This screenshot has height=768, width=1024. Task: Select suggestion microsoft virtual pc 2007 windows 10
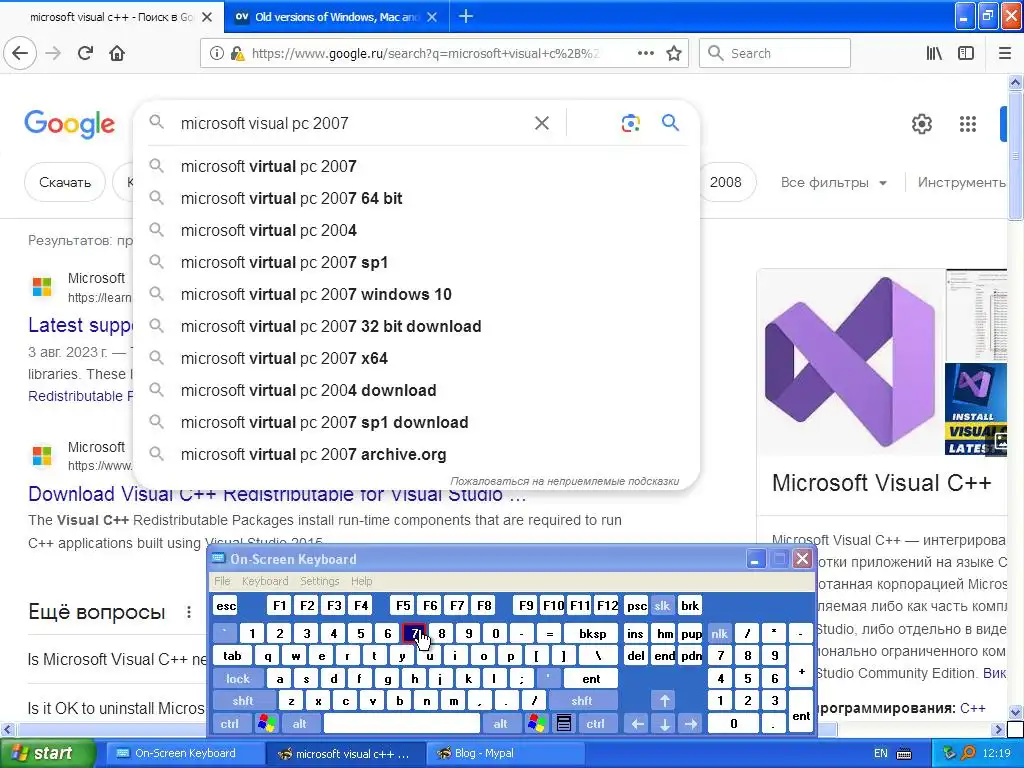tap(417, 294)
